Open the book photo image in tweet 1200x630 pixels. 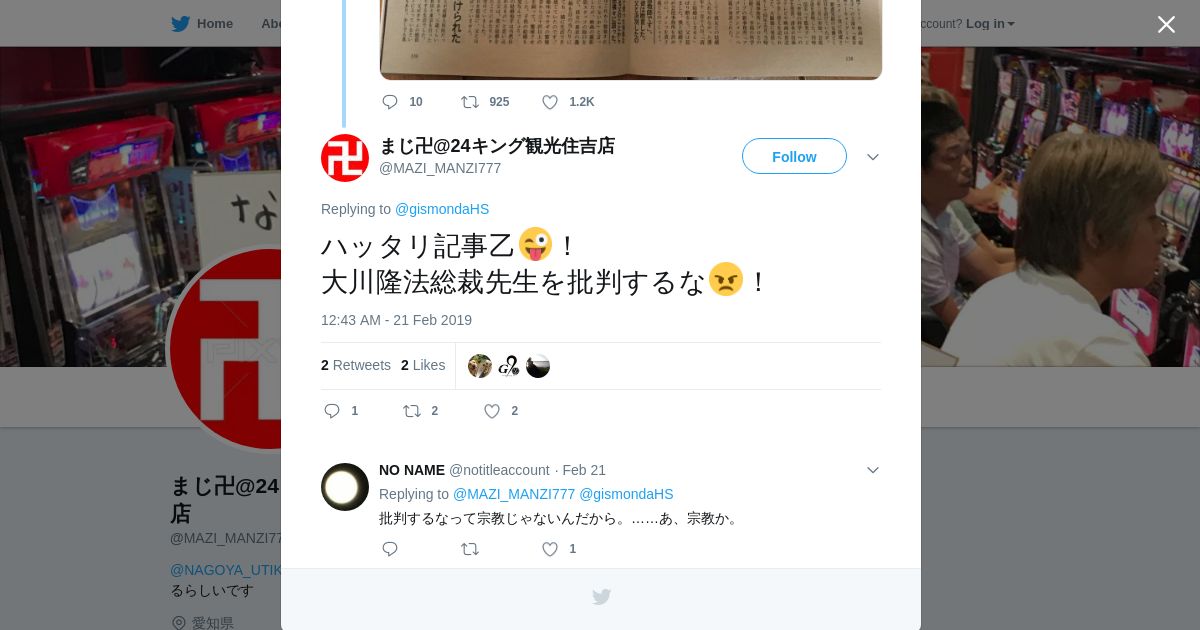click(631, 40)
